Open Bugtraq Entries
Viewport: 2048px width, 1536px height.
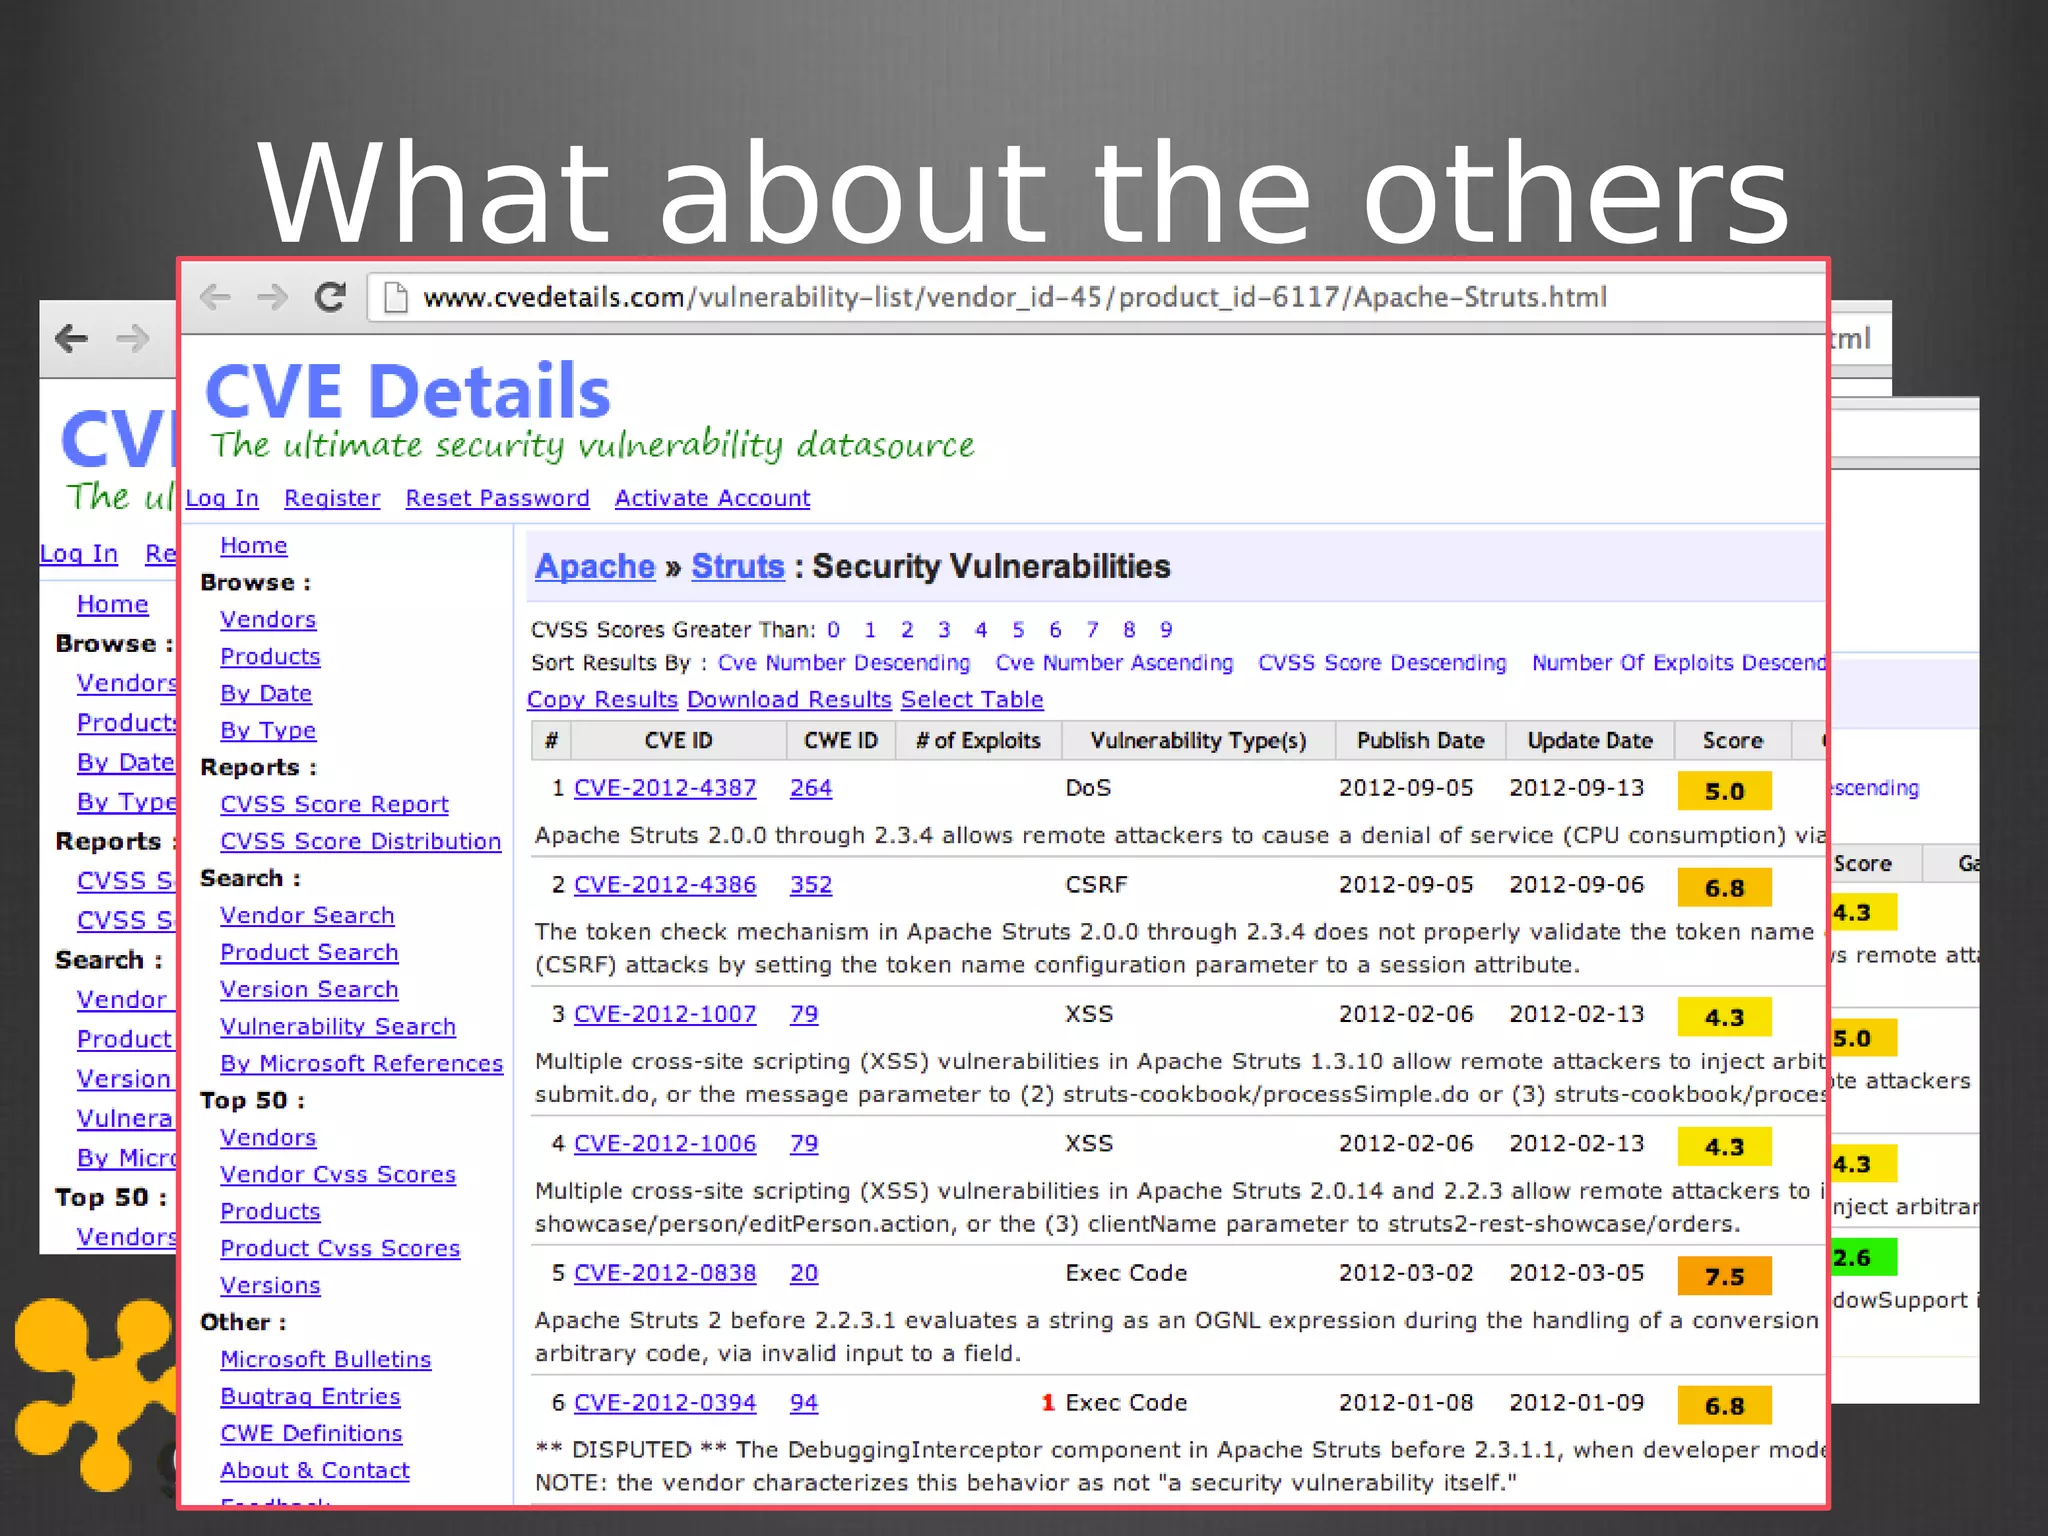coord(310,1397)
